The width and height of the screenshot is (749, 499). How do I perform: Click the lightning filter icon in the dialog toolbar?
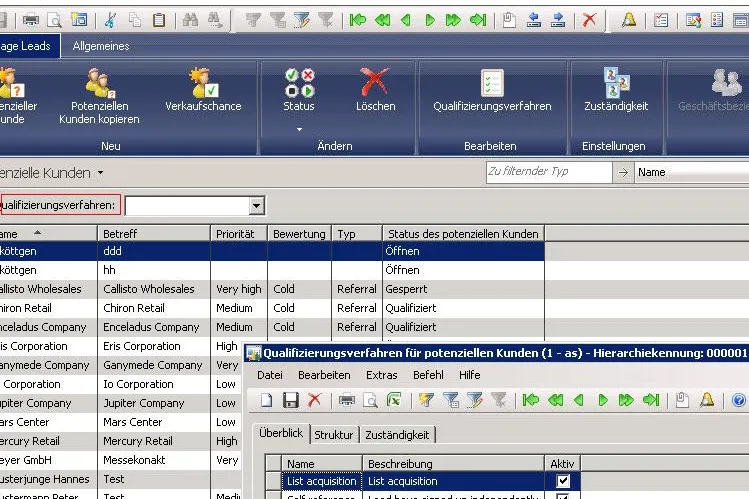(x=426, y=400)
